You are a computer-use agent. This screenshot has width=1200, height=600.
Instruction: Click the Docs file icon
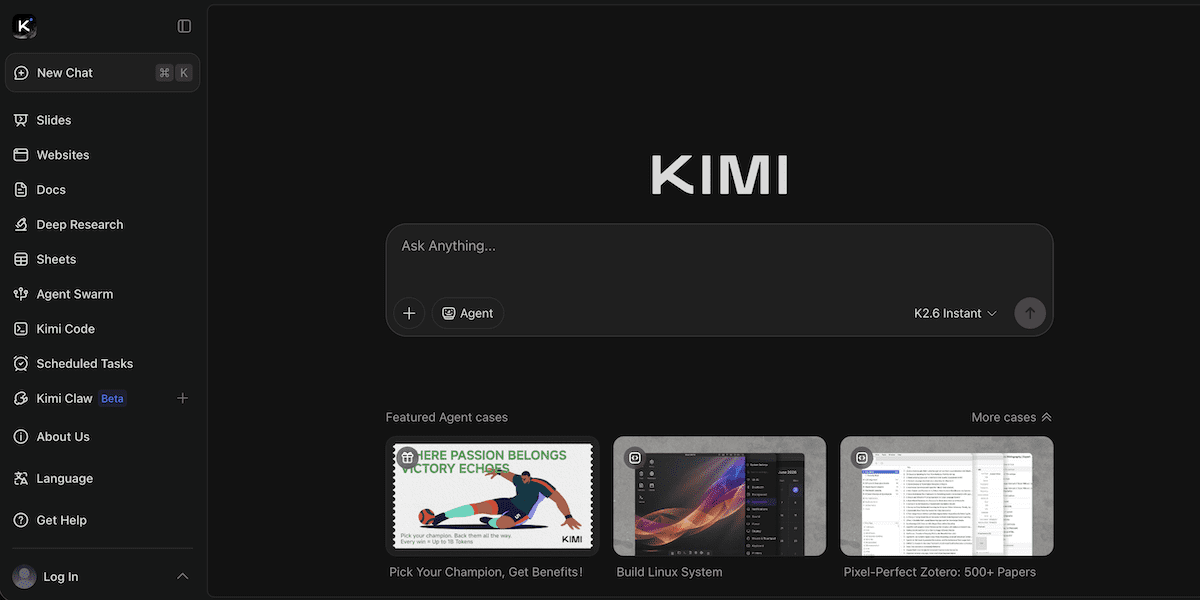pyautogui.click(x=21, y=190)
